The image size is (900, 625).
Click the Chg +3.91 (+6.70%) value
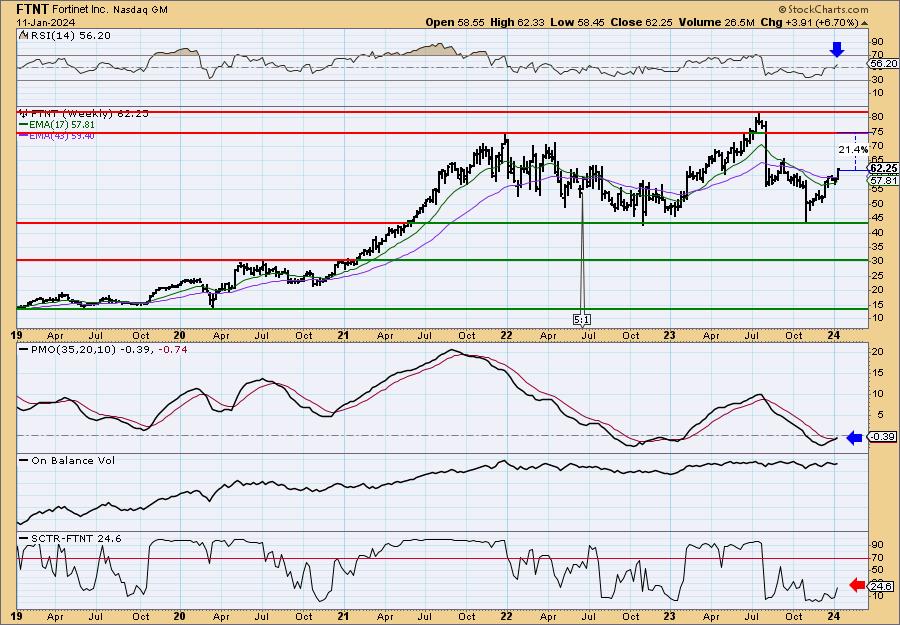tap(809, 22)
